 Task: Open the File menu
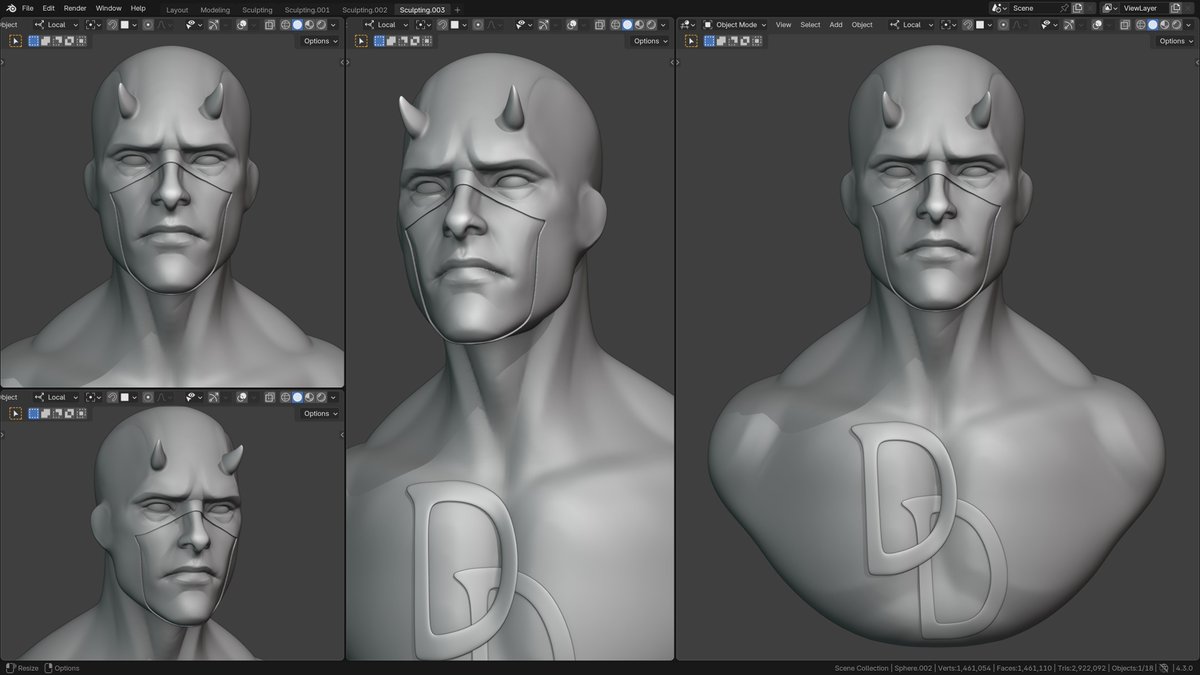tap(28, 8)
